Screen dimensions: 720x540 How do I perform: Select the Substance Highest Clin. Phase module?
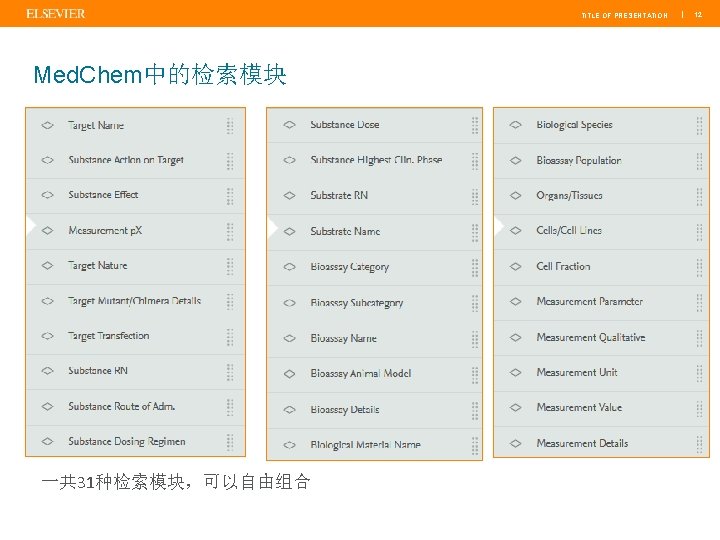pos(375,160)
